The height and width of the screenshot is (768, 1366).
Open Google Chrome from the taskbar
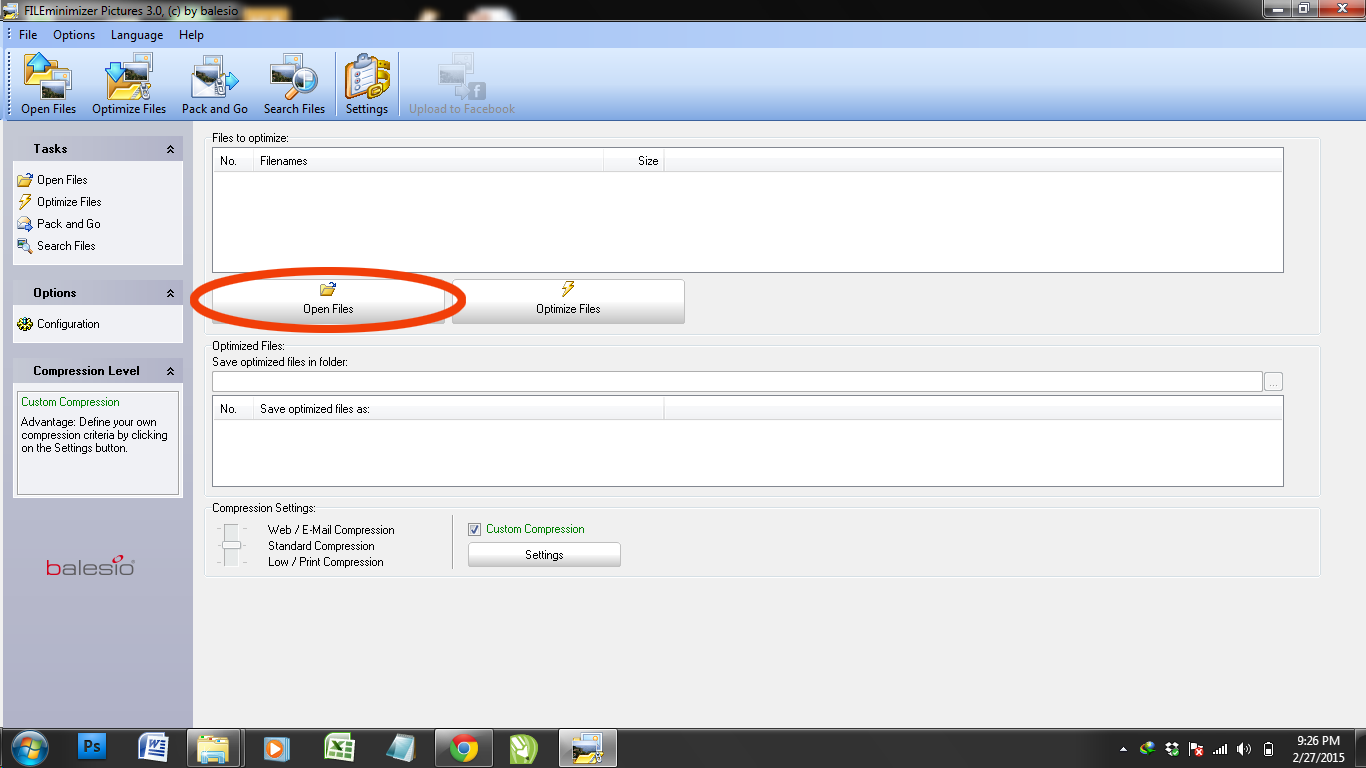point(462,747)
